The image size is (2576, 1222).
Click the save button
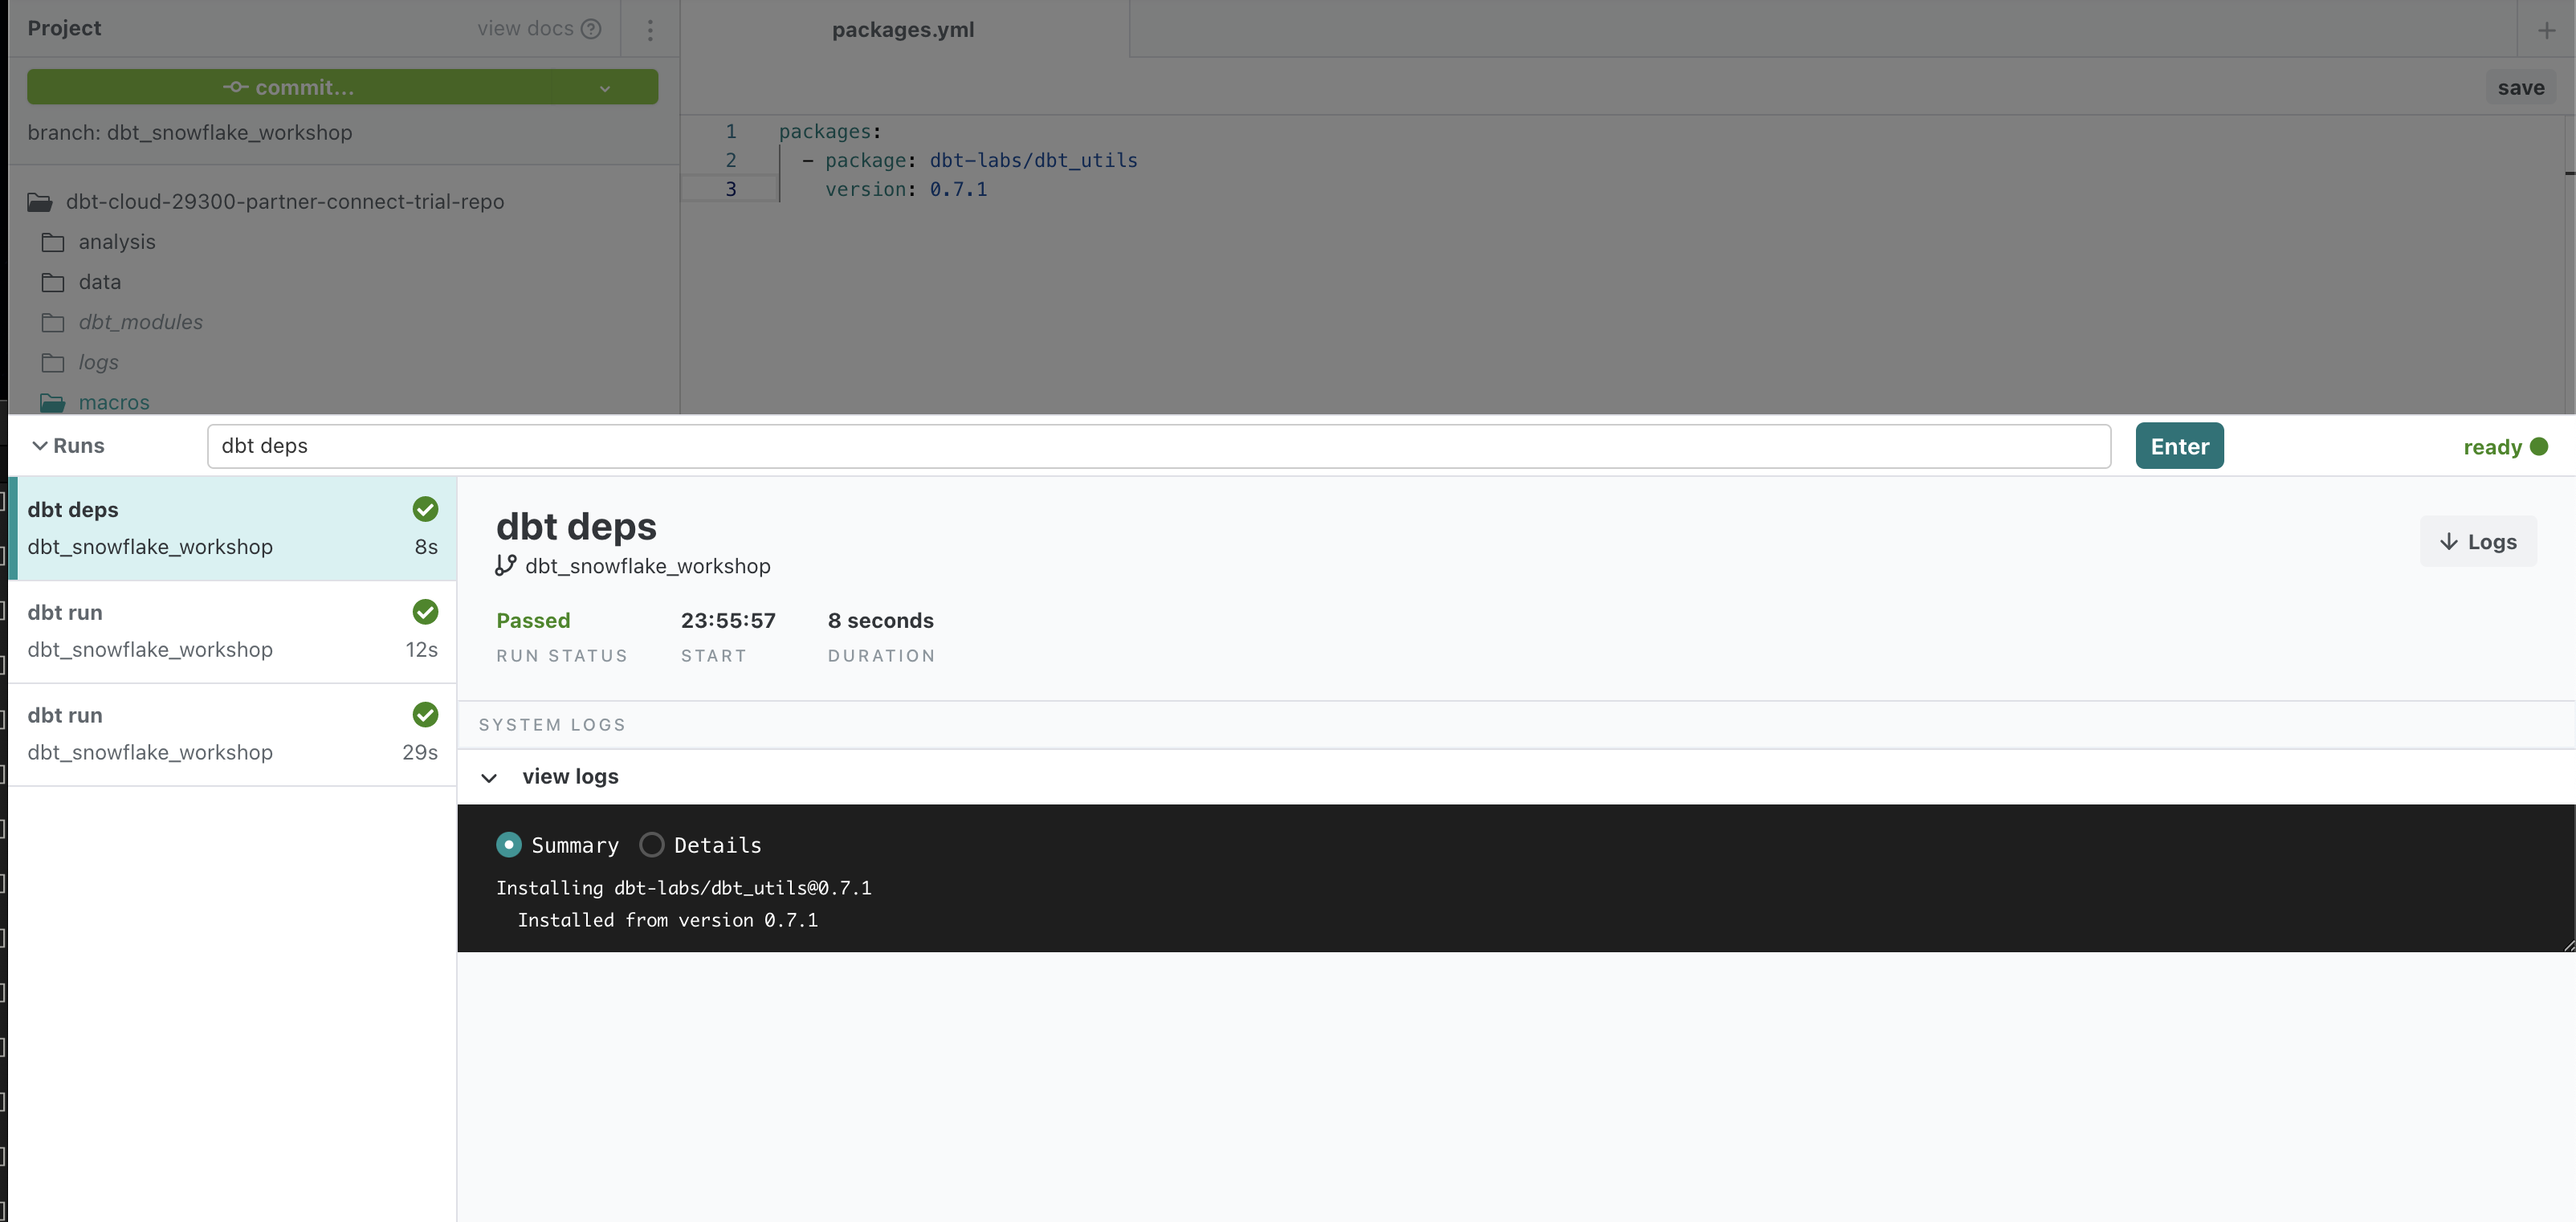click(2520, 88)
